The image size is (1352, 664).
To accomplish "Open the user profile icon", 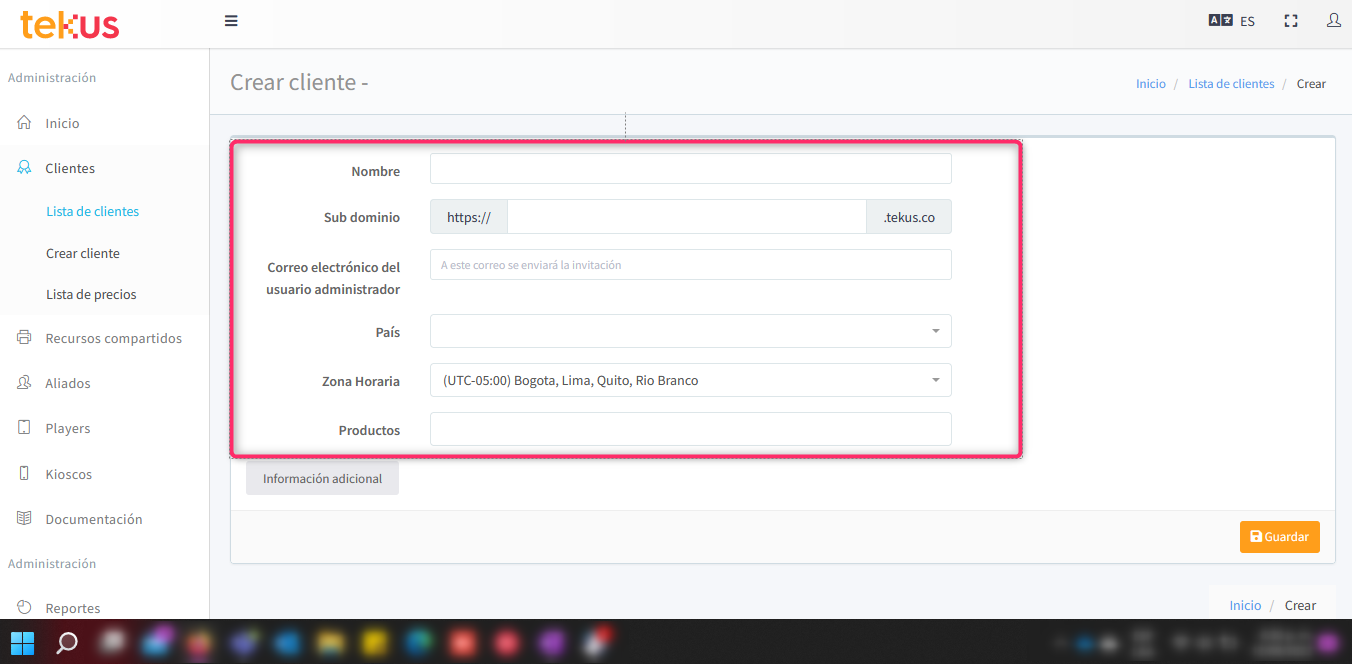I will pyautogui.click(x=1333, y=20).
